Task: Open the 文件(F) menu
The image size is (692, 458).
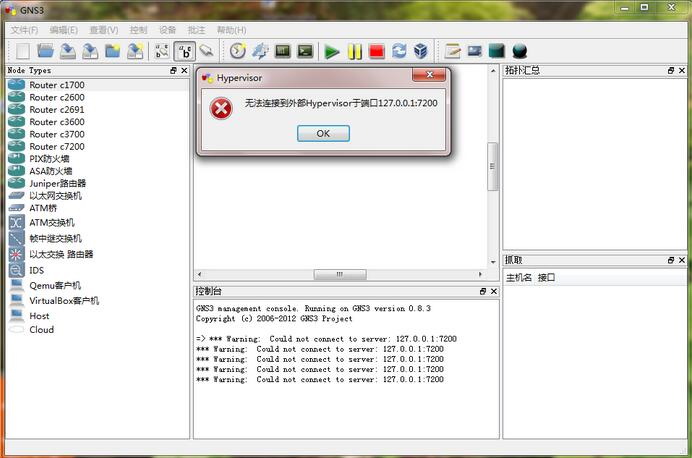Action: click(x=24, y=30)
